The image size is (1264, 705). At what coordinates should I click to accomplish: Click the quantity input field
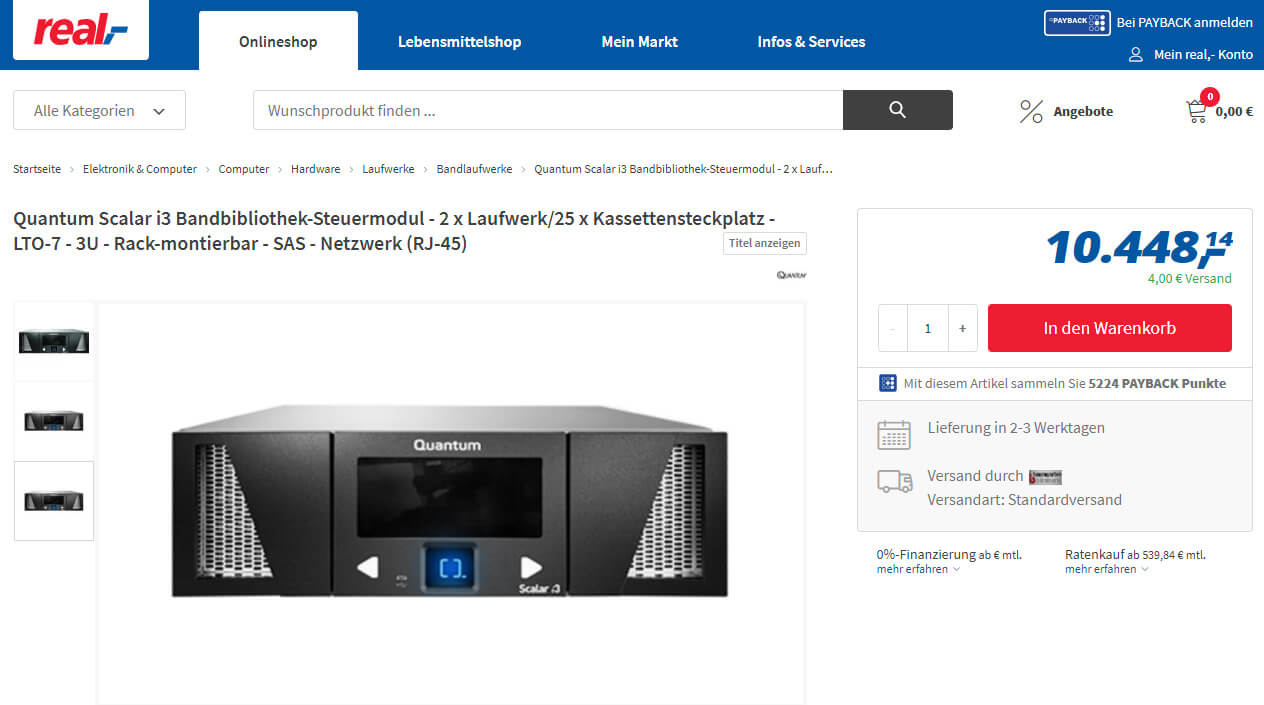pyautogui.click(x=927, y=328)
